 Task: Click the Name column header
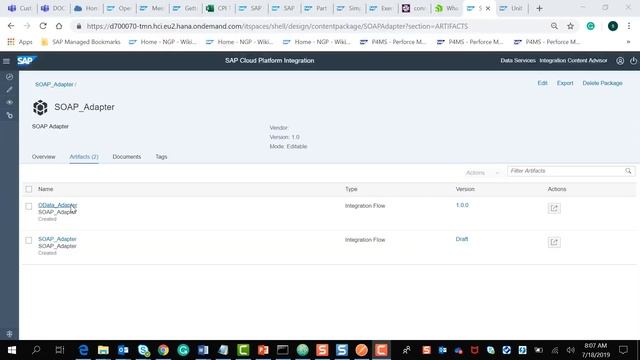[46, 189]
